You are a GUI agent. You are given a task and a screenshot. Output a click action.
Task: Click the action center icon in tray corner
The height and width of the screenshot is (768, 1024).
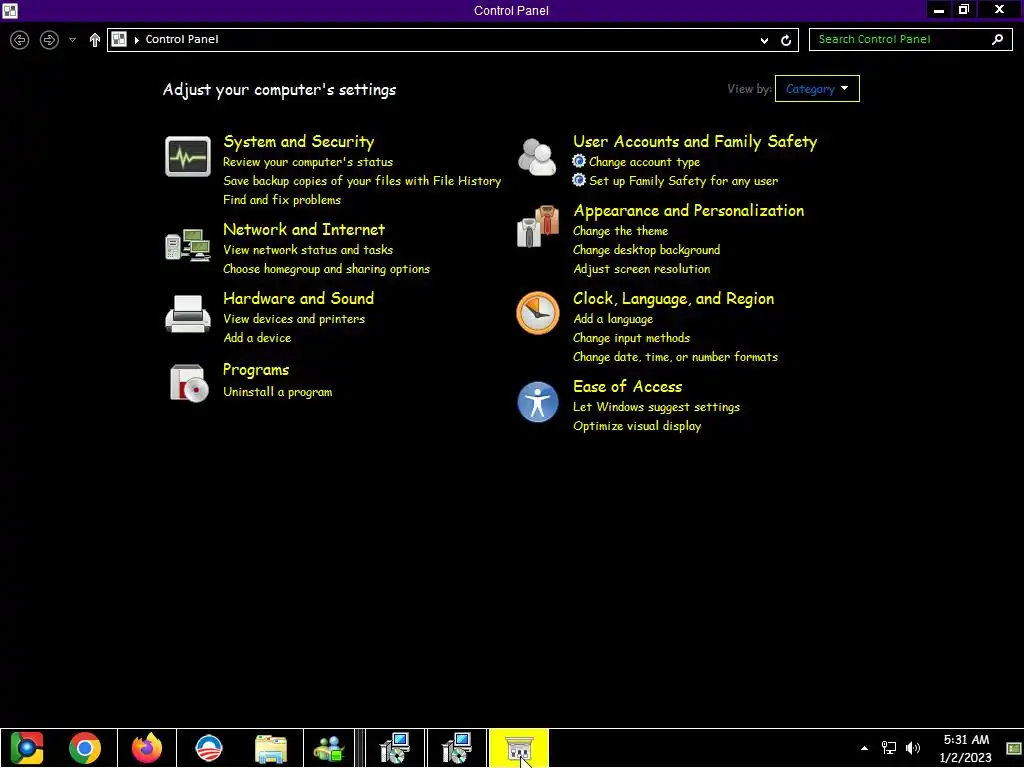[1014, 748]
